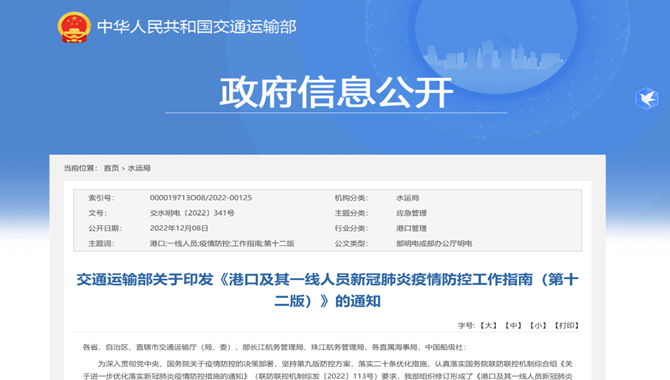Viewport: 670px width, 380px height.
Task: Click the national emblem logo icon
Action: tap(74, 27)
